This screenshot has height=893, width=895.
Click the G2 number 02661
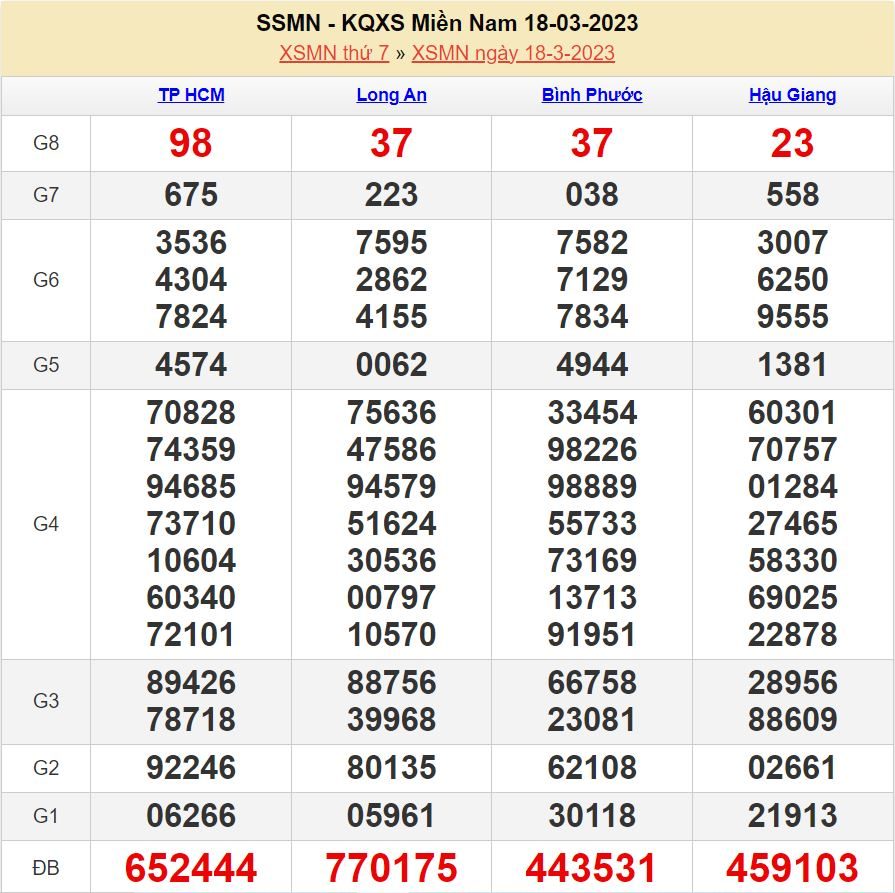point(792,767)
